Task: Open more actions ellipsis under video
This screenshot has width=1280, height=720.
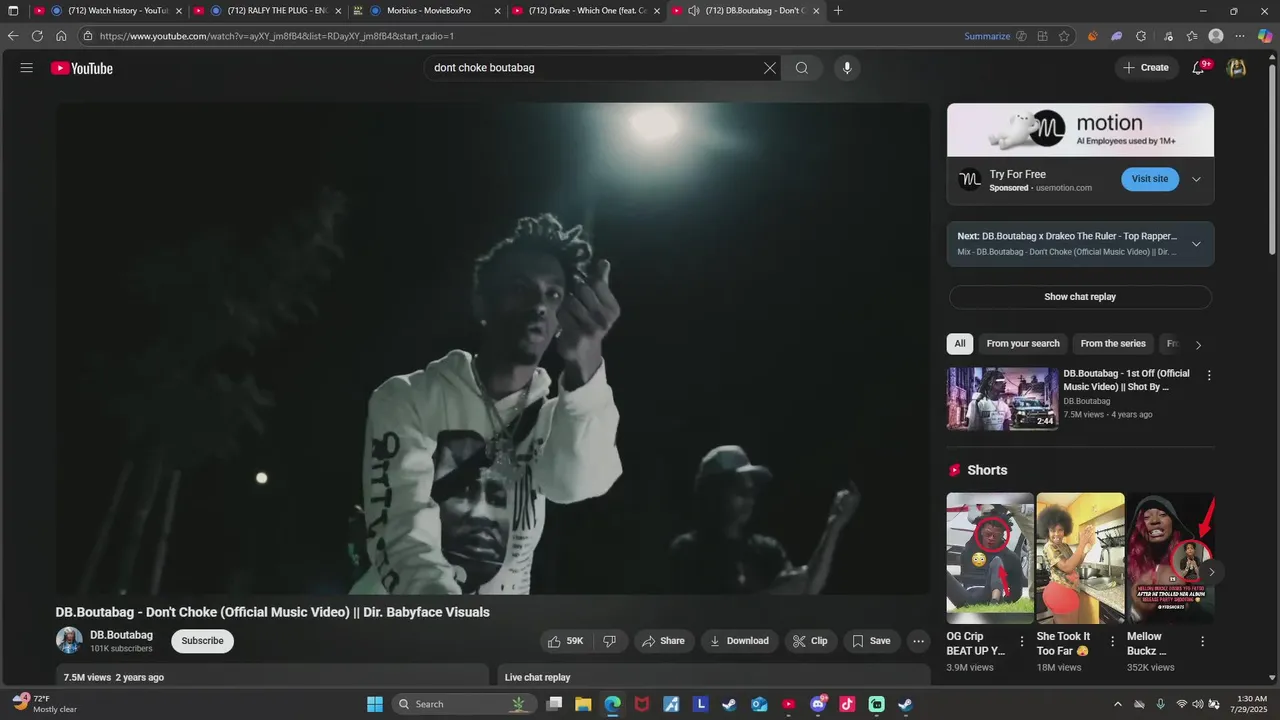Action: [918, 641]
